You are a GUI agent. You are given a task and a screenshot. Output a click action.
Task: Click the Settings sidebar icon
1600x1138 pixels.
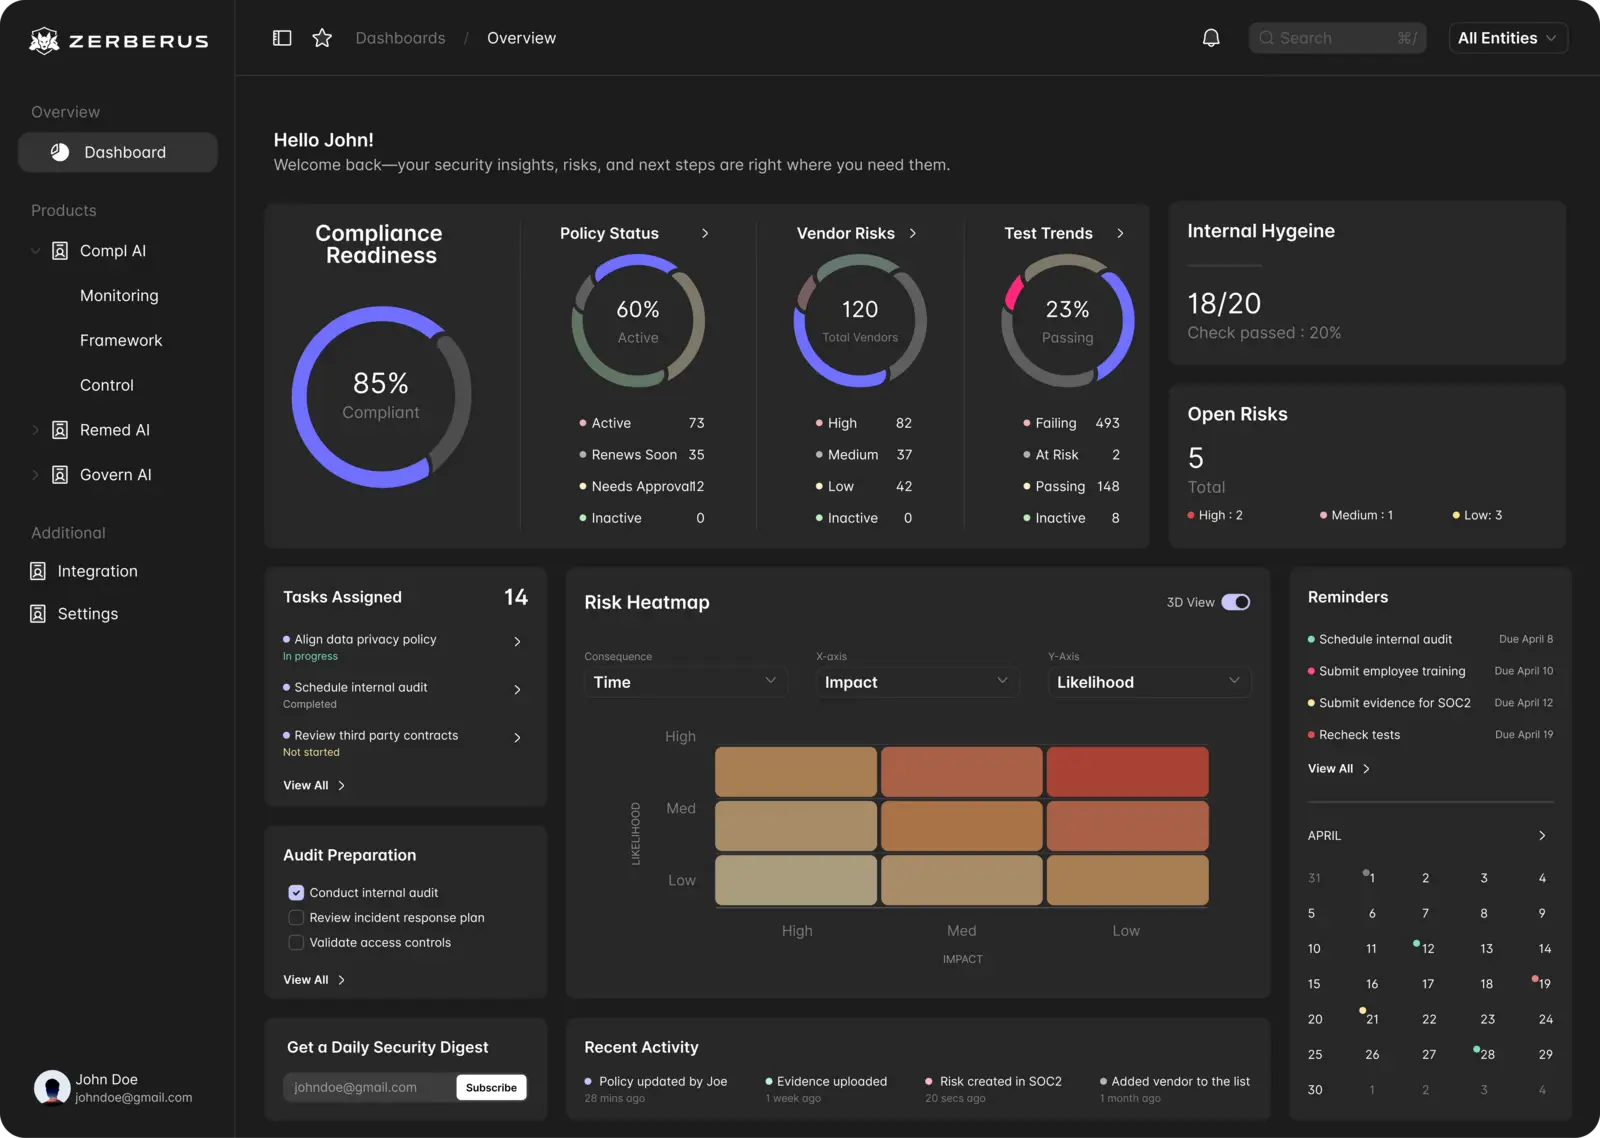coord(38,614)
